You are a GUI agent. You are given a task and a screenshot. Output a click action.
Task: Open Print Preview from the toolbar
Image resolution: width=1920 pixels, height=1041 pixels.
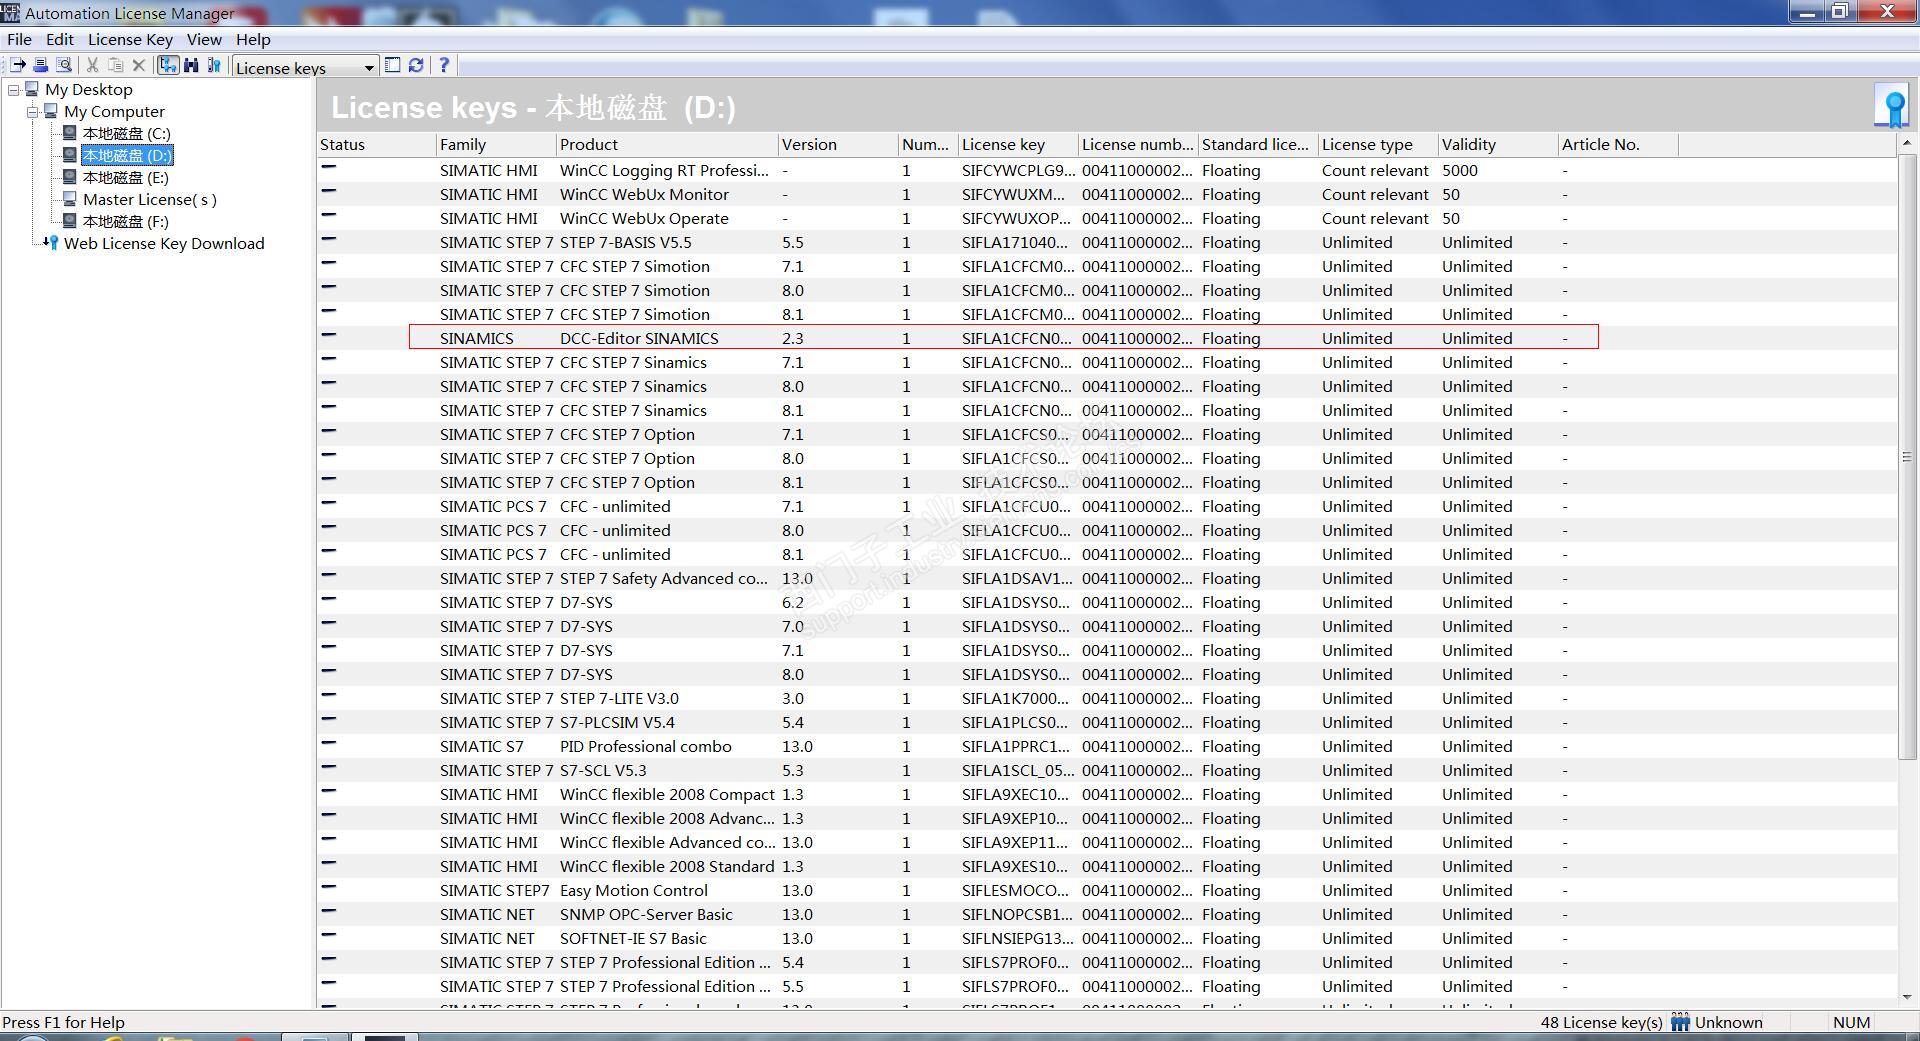click(64, 65)
